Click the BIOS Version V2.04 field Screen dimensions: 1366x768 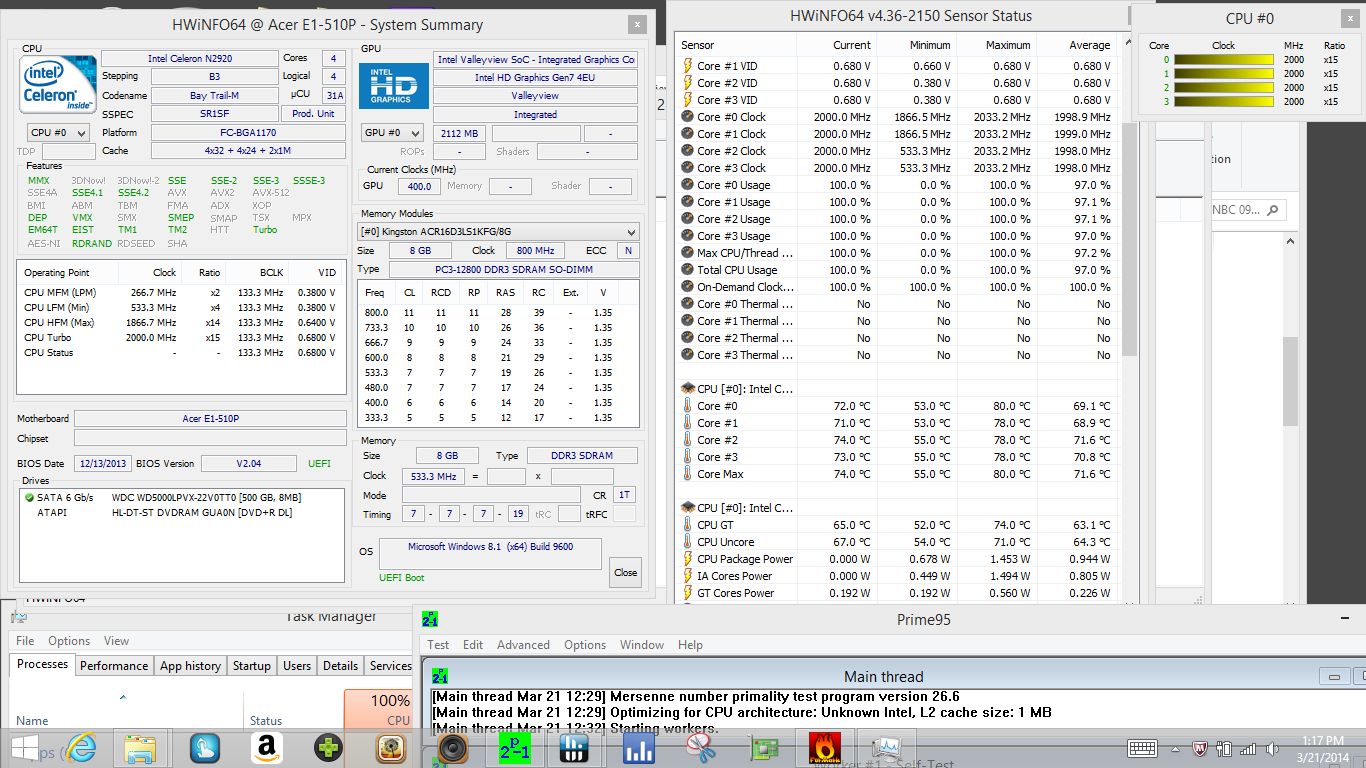(x=248, y=464)
